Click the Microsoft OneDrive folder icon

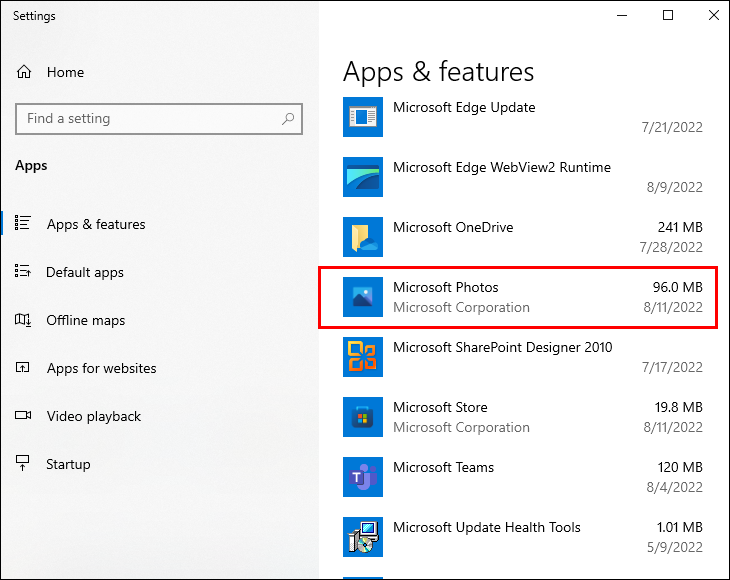pos(363,237)
